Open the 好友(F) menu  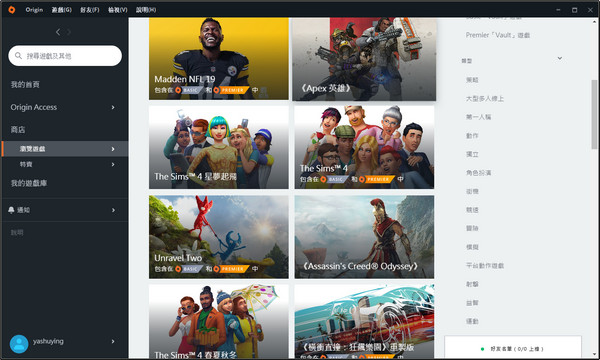click(x=90, y=10)
